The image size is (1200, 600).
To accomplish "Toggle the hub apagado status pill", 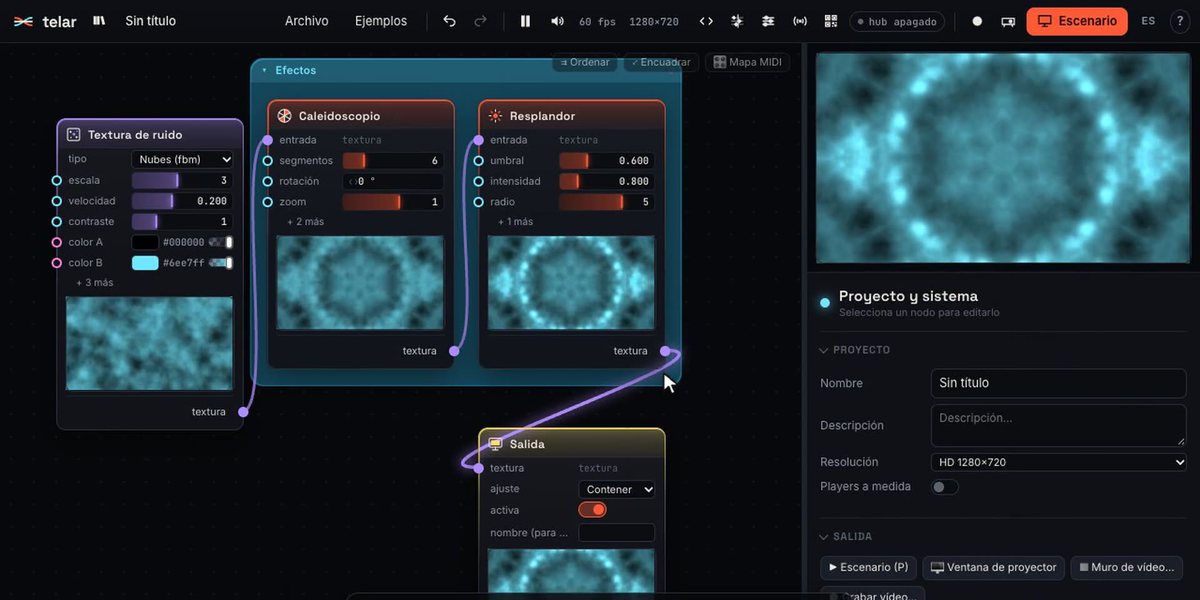I will click(897, 21).
